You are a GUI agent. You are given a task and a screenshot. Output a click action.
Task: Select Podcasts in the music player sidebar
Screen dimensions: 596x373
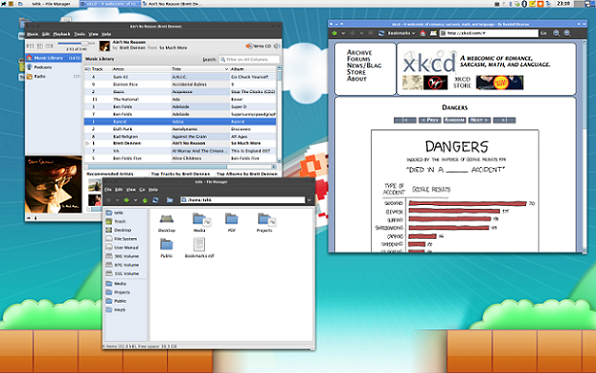coord(53,67)
